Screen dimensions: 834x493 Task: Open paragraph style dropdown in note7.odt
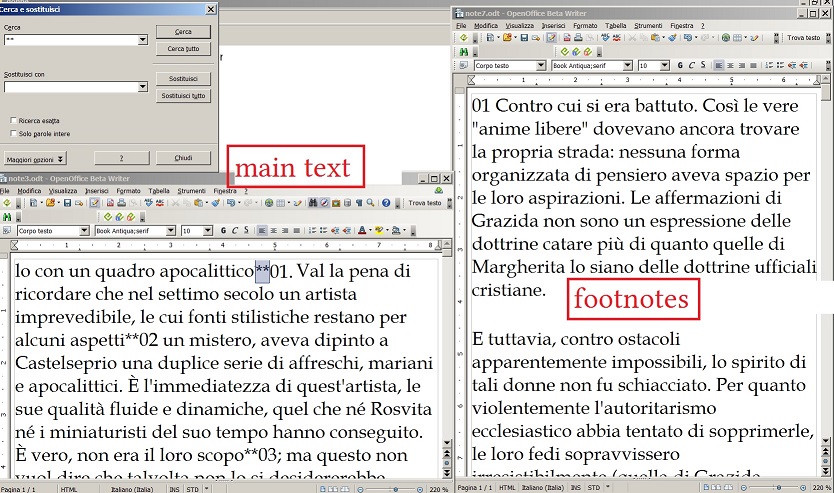click(x=541, y=65)
